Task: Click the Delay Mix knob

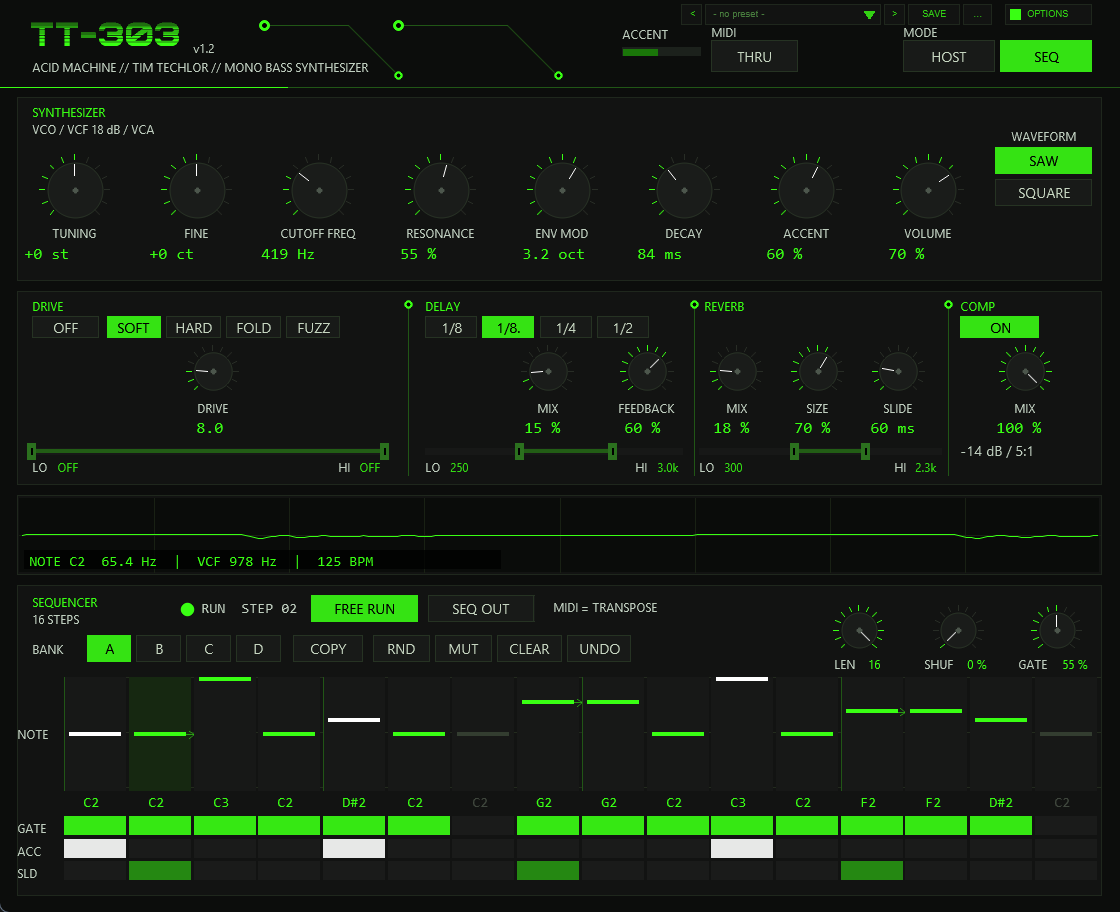Action: [548, 371]
